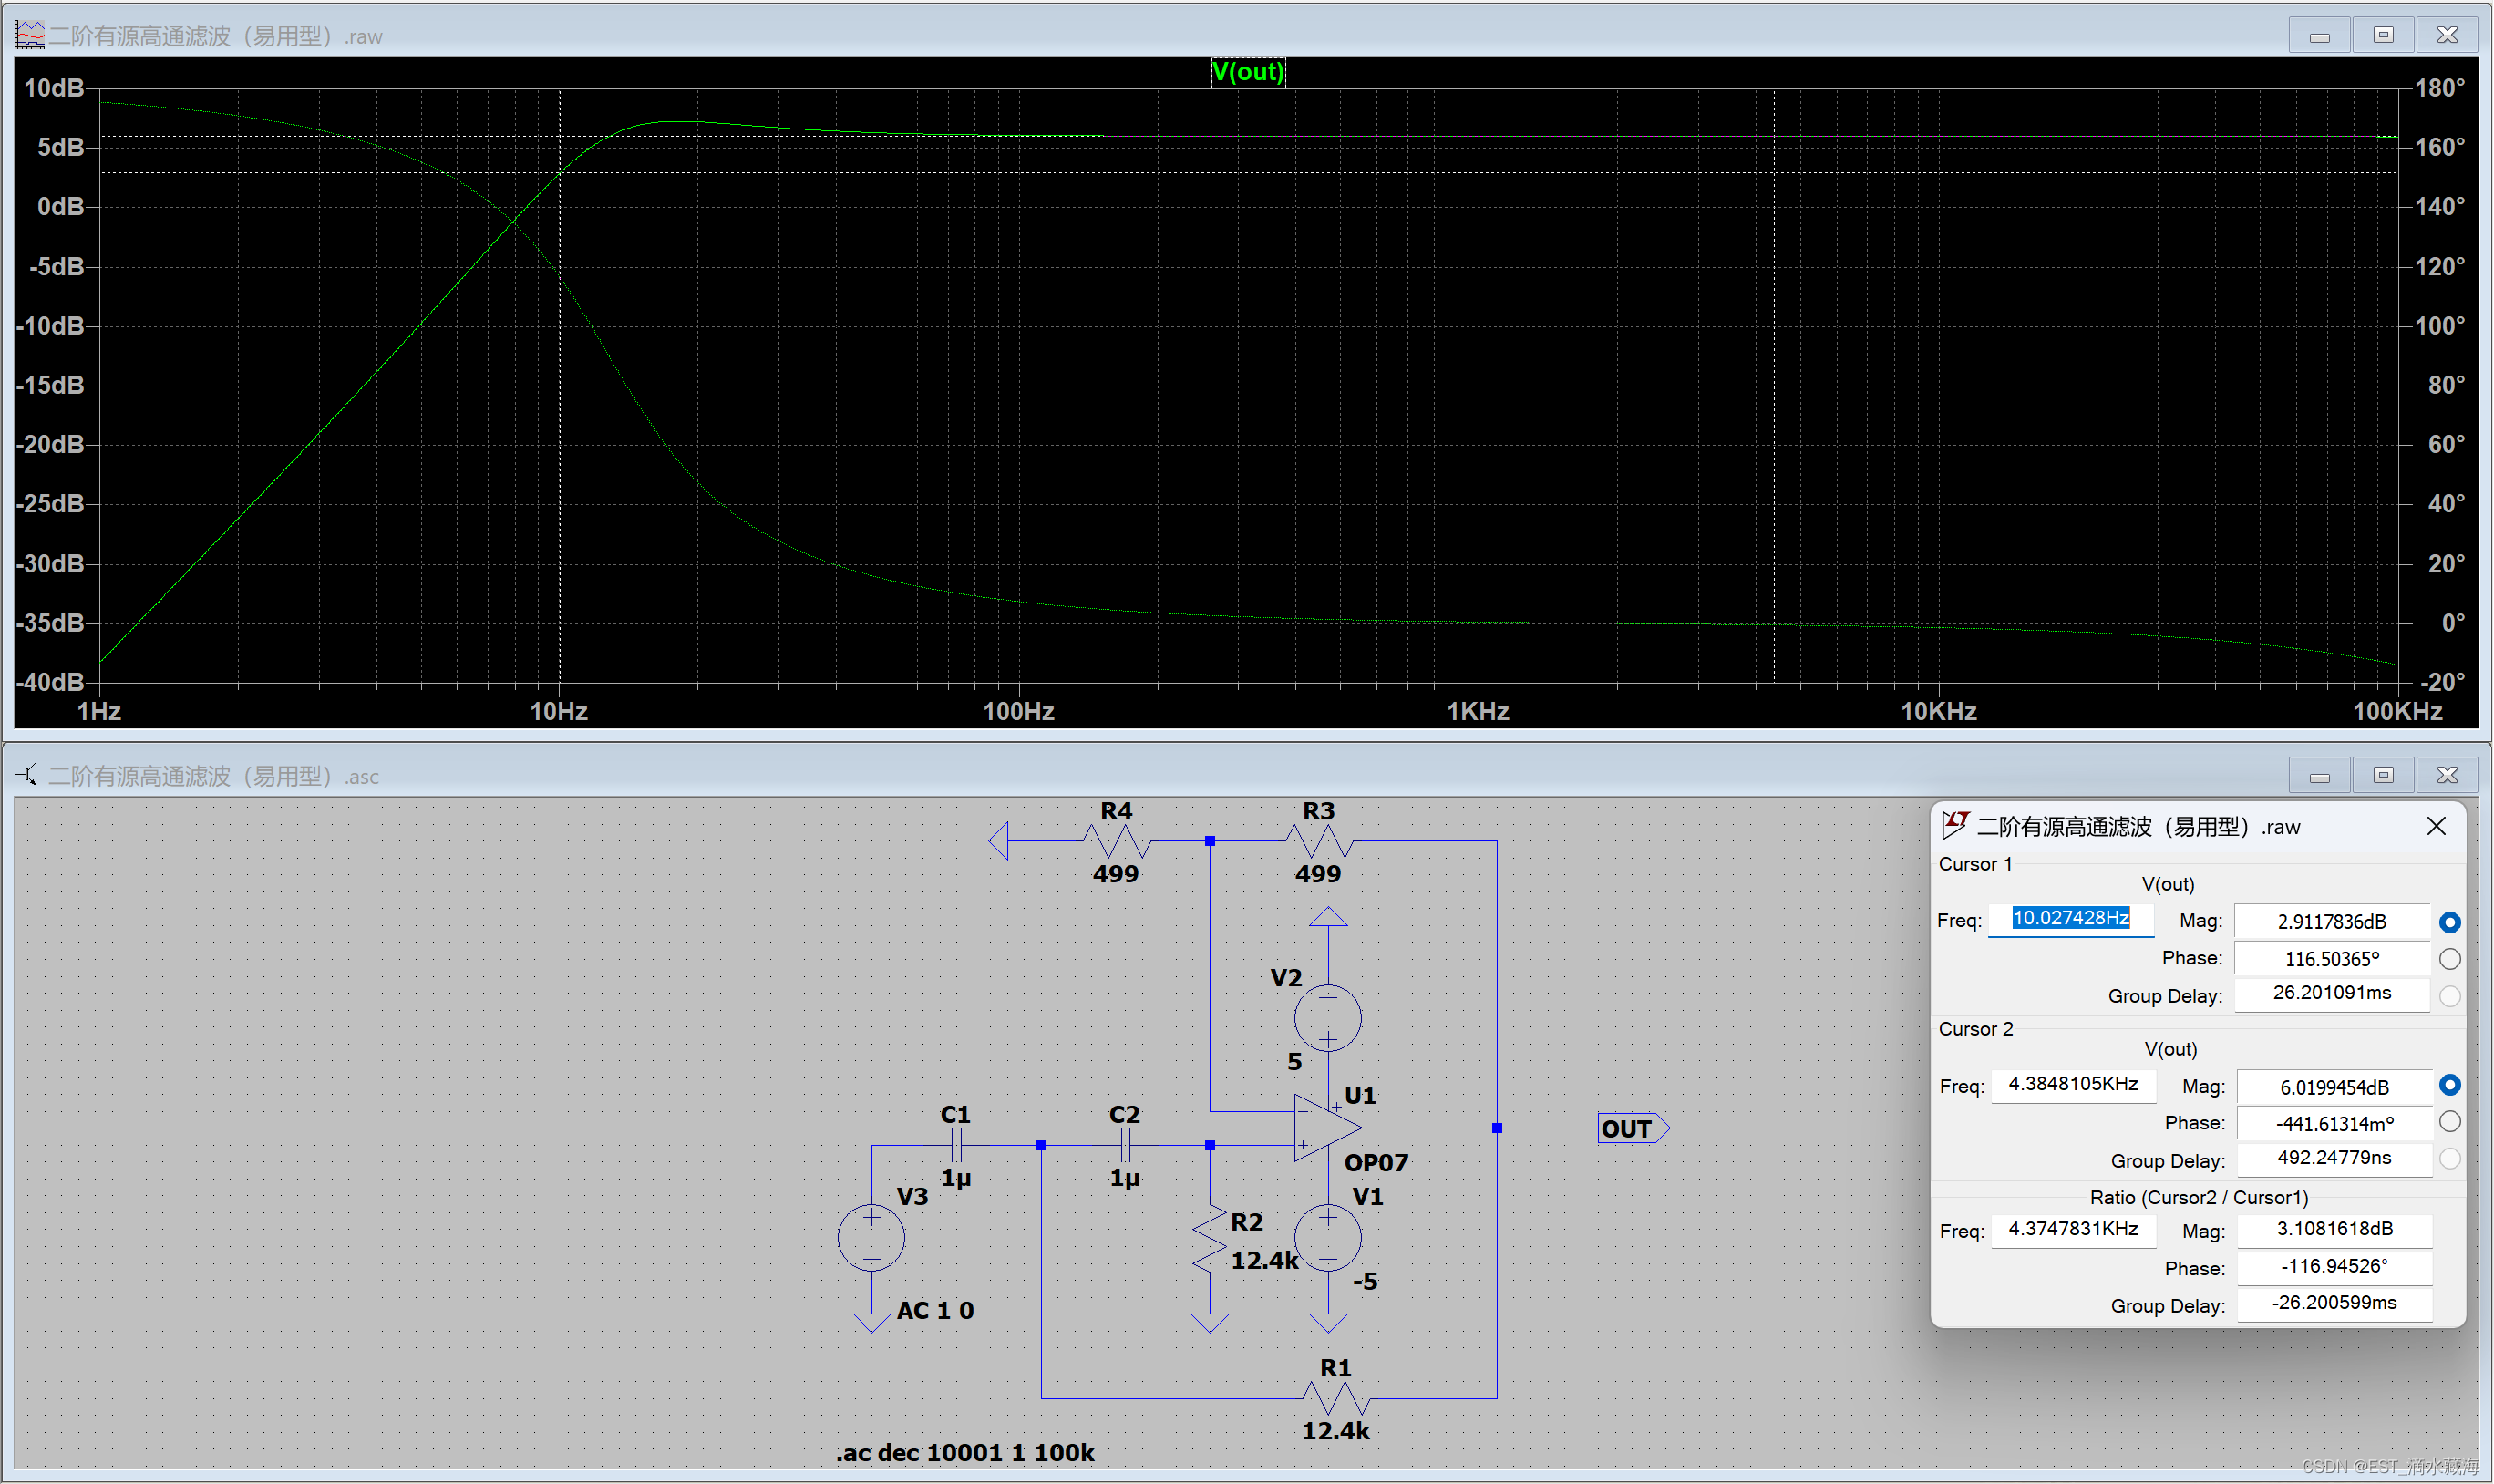Click the 1KHz frequency axis label
The width and height of the screenshot is (2494, 1484).
(x=1478, y=711)
